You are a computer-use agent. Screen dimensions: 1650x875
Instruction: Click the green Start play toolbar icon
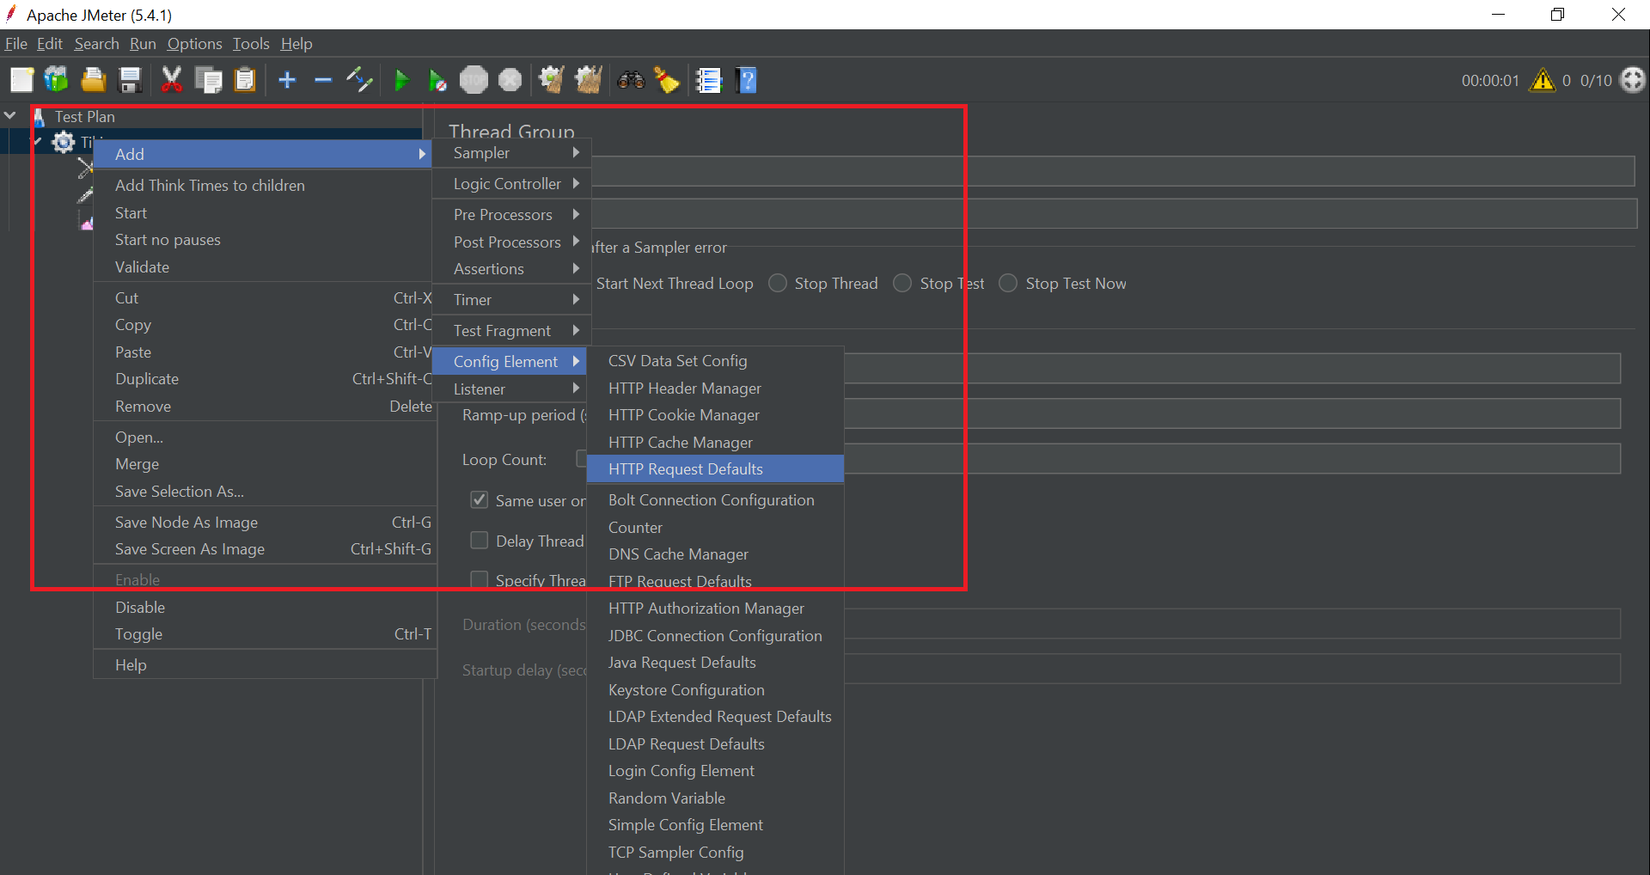tap(402, 80)
